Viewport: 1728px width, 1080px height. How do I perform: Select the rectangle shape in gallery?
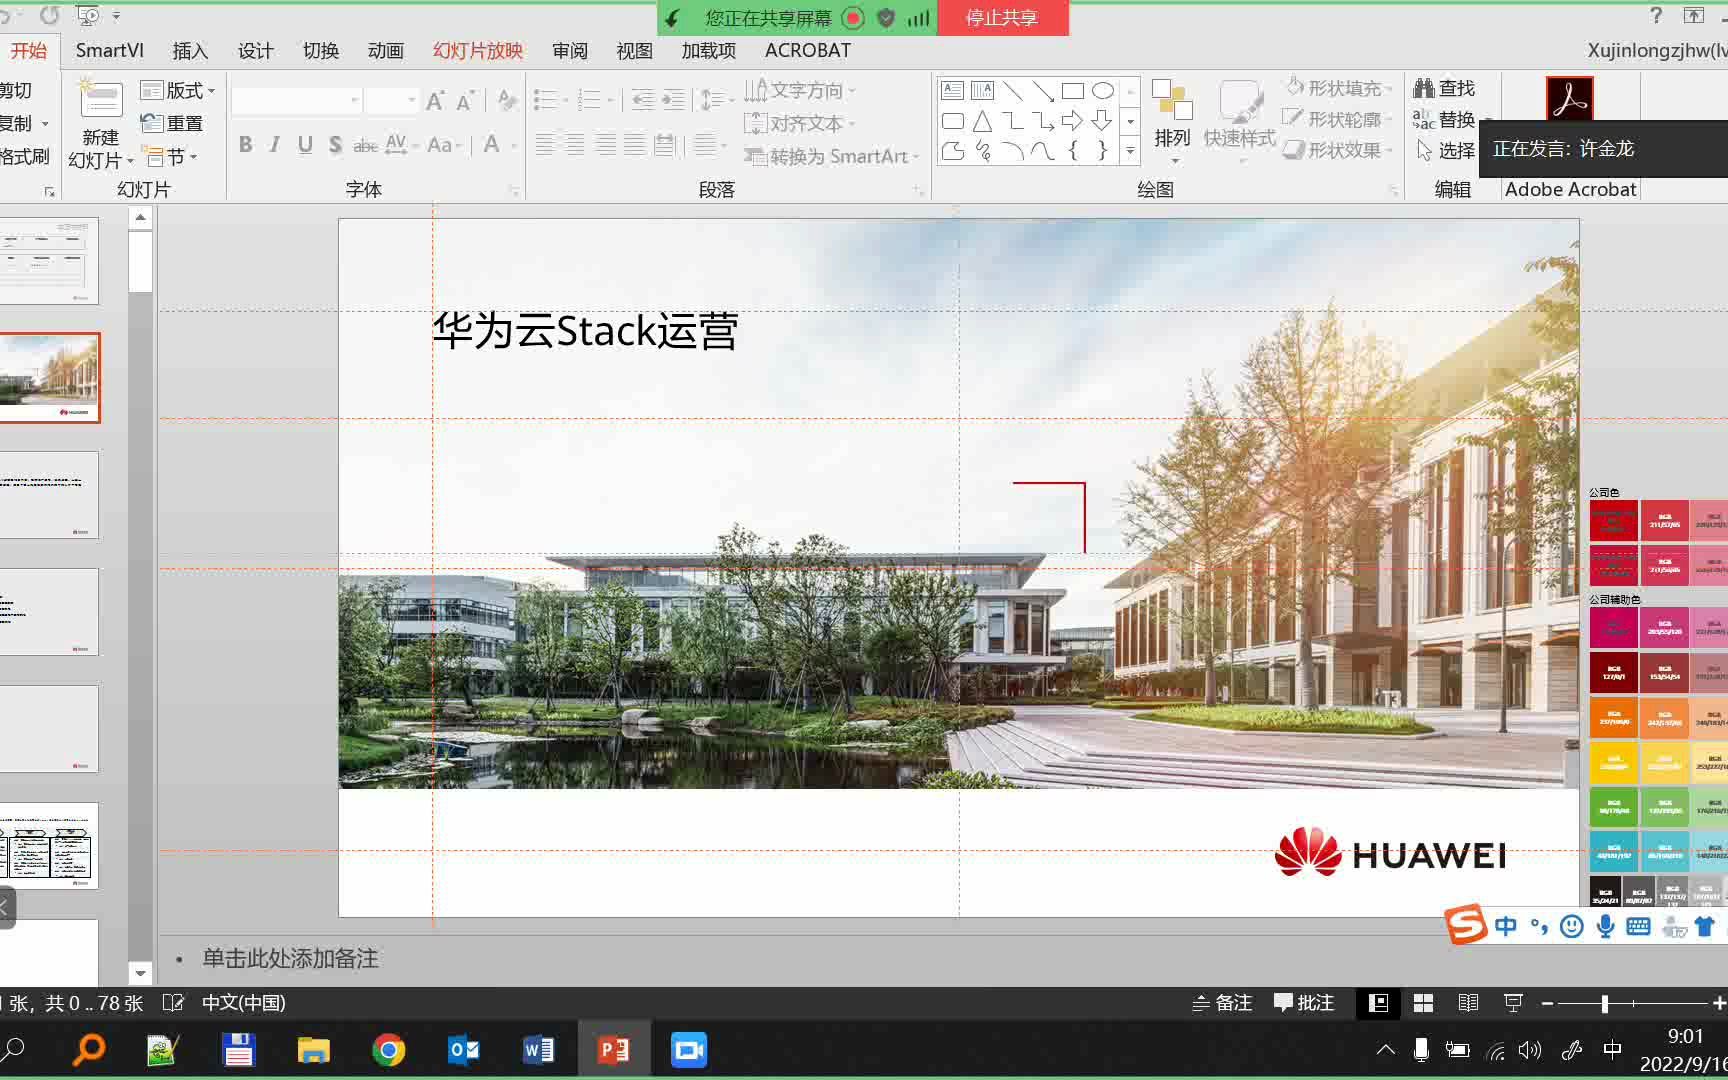[x=1073, y=91]
